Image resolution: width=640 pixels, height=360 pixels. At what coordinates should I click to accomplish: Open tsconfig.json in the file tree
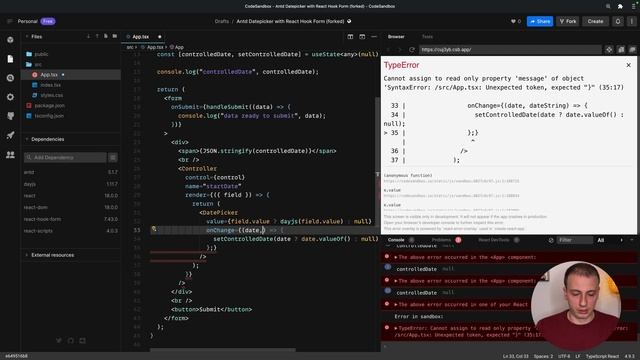pos(49,116)
